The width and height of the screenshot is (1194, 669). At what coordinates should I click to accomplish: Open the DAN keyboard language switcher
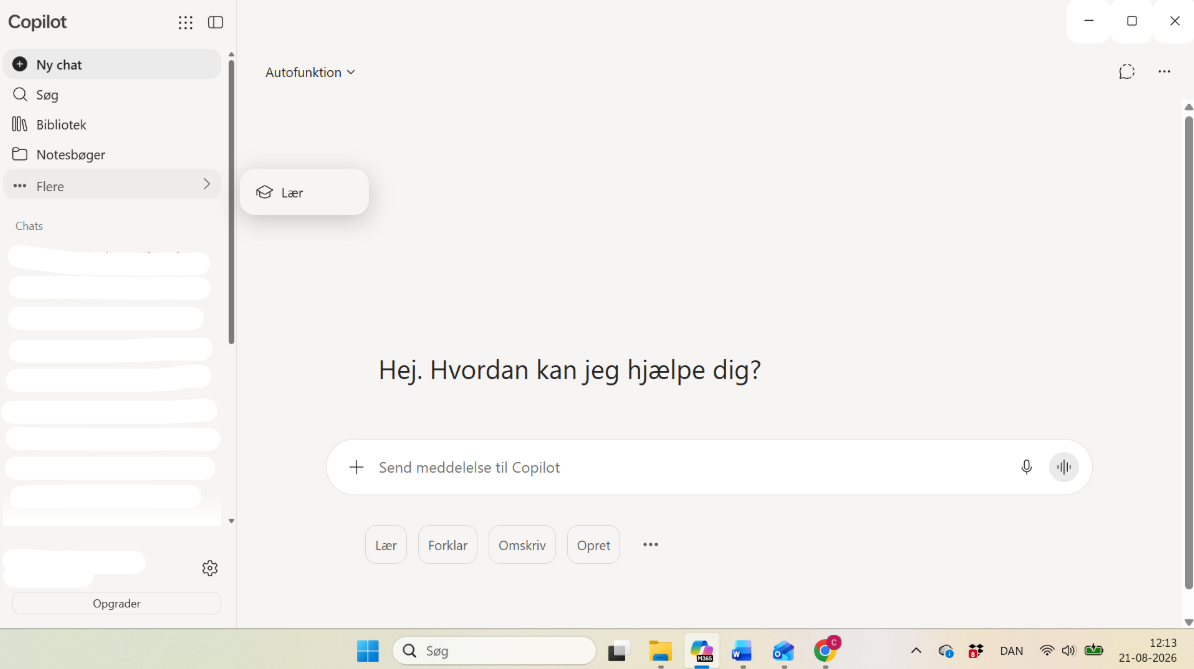coord(1011,651)
